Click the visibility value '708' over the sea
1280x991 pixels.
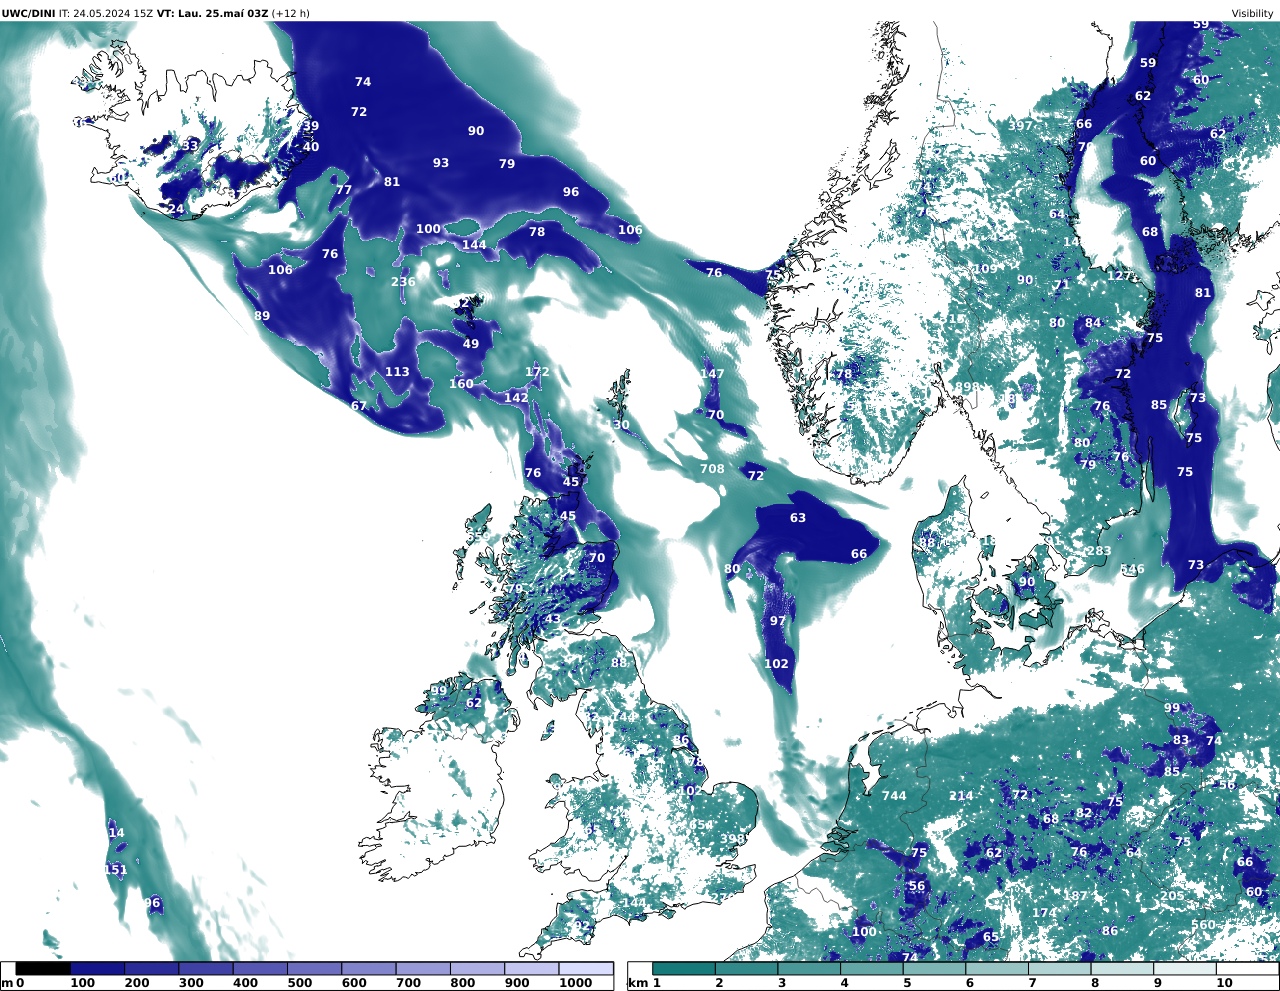pyautogui.click(x=712, y=469)
